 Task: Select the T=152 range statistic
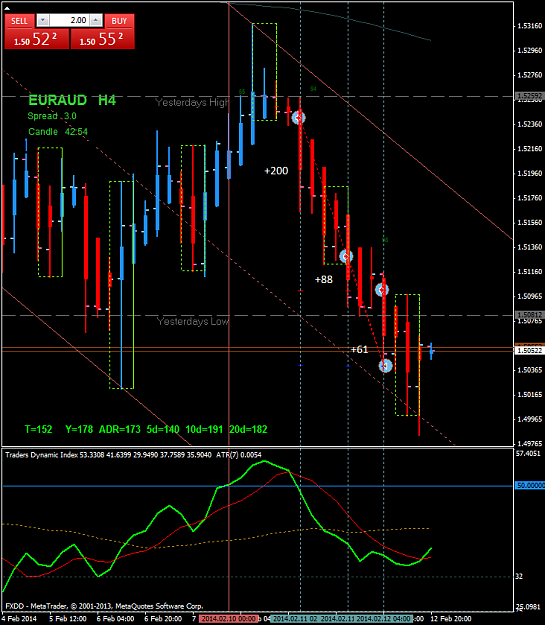[38, 429]
